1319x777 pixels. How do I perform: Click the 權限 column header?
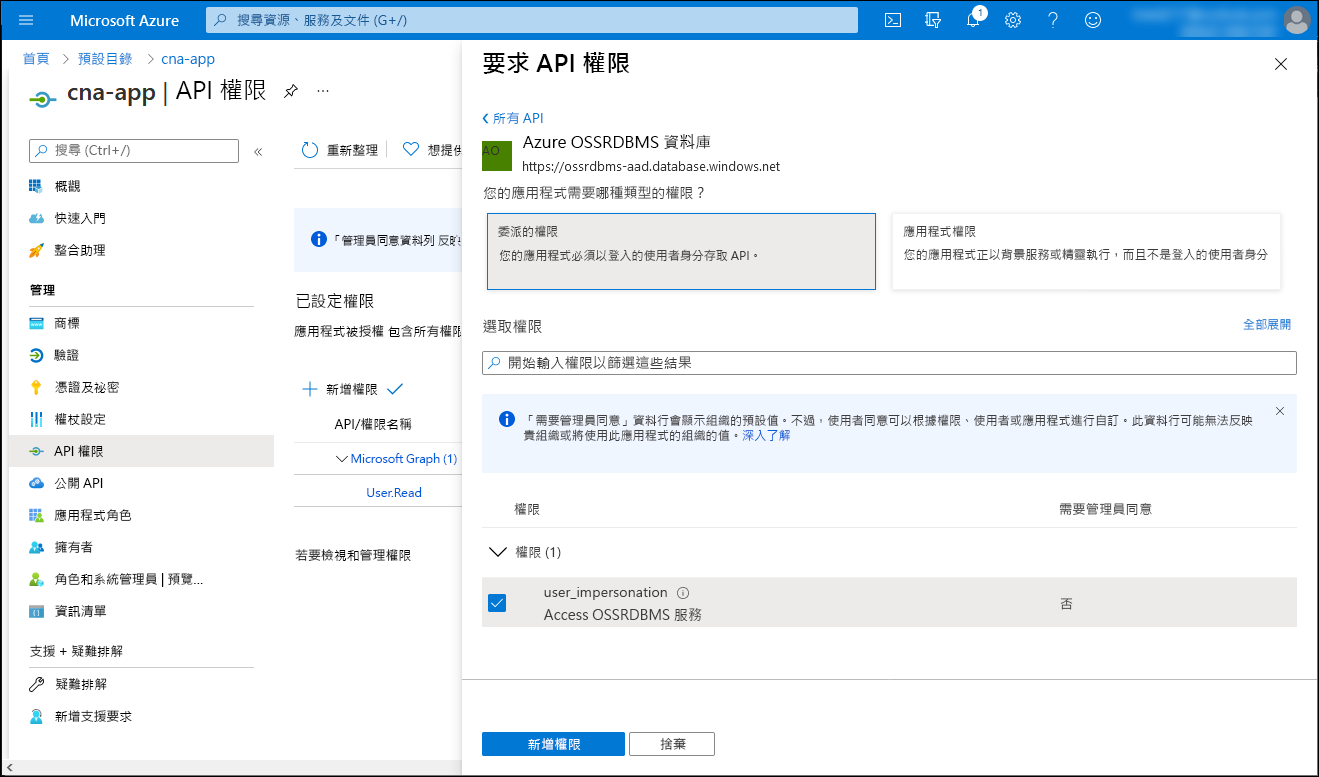527,509
